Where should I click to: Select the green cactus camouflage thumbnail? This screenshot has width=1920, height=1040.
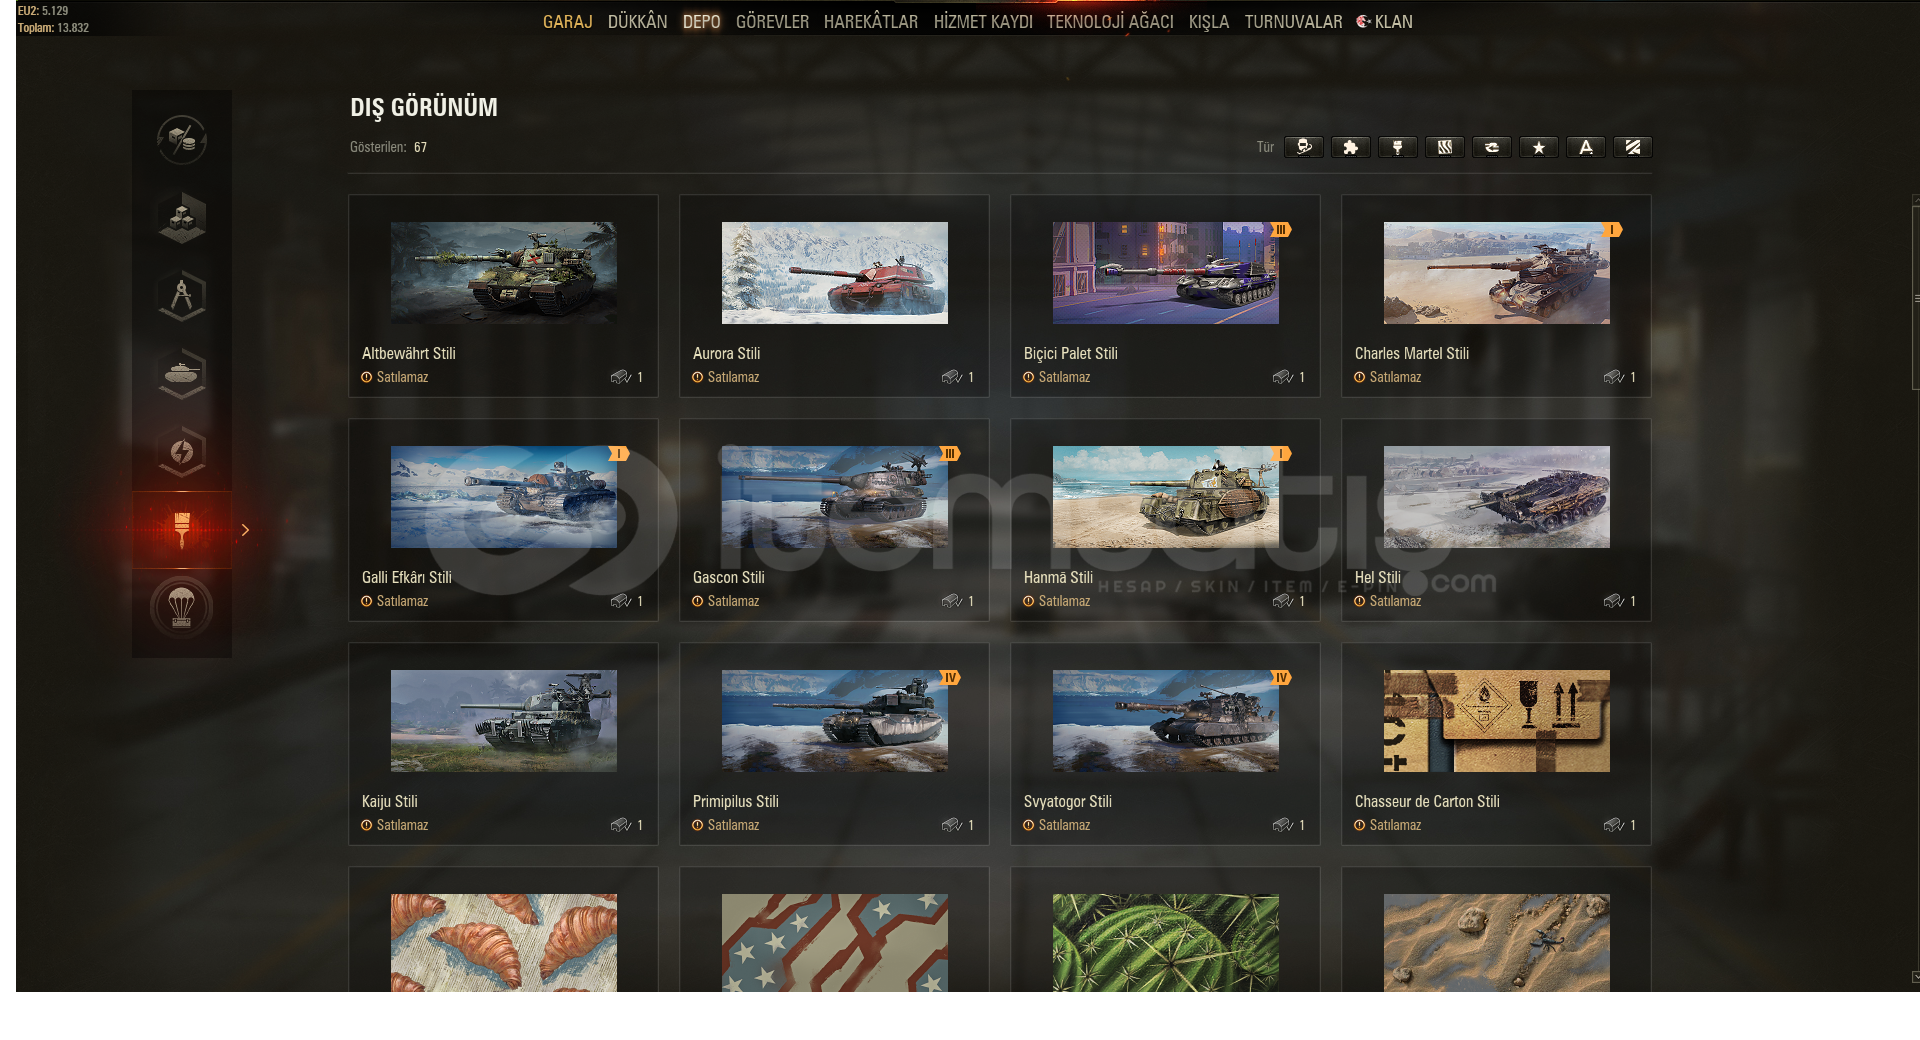tap(1166, 943)
